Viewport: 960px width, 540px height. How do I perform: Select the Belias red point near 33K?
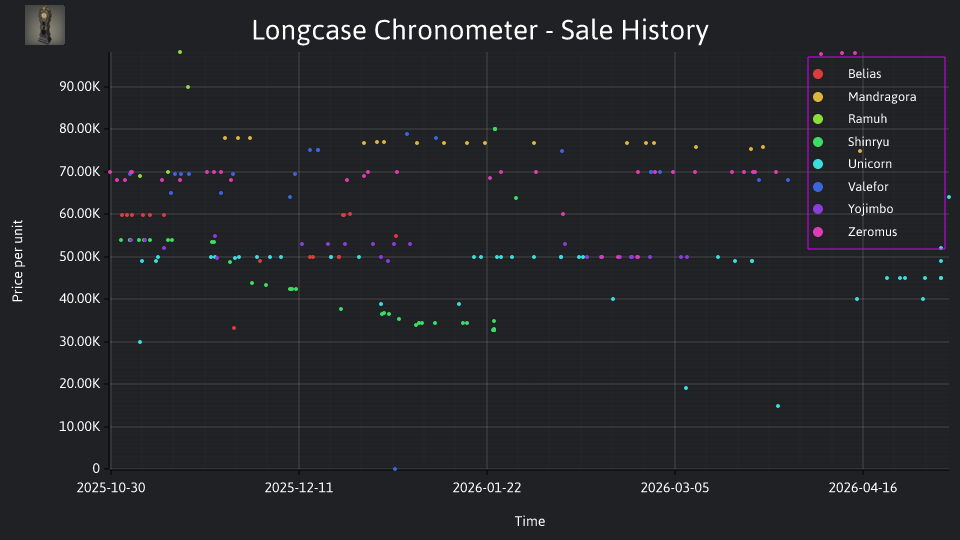[x=234, y=328]
